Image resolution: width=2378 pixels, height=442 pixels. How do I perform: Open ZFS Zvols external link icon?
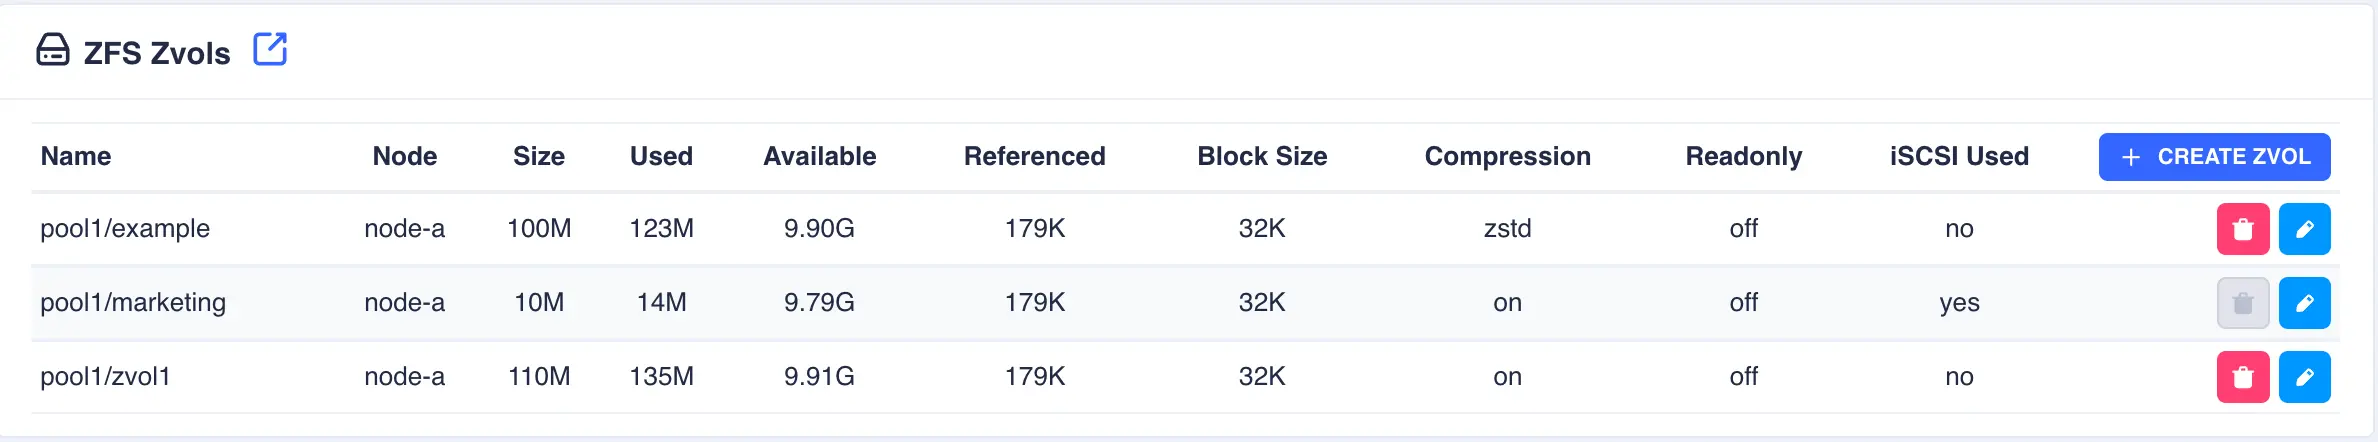coord(270,49)
